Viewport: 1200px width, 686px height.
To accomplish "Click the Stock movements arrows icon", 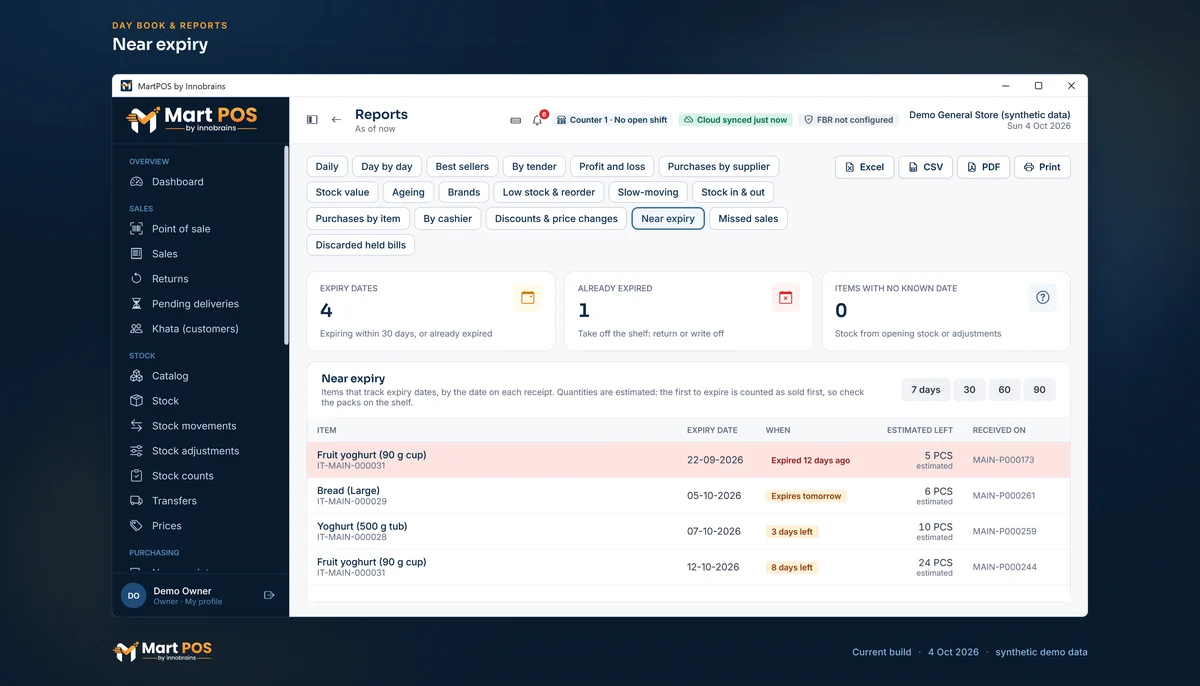I will click(137, 426).
